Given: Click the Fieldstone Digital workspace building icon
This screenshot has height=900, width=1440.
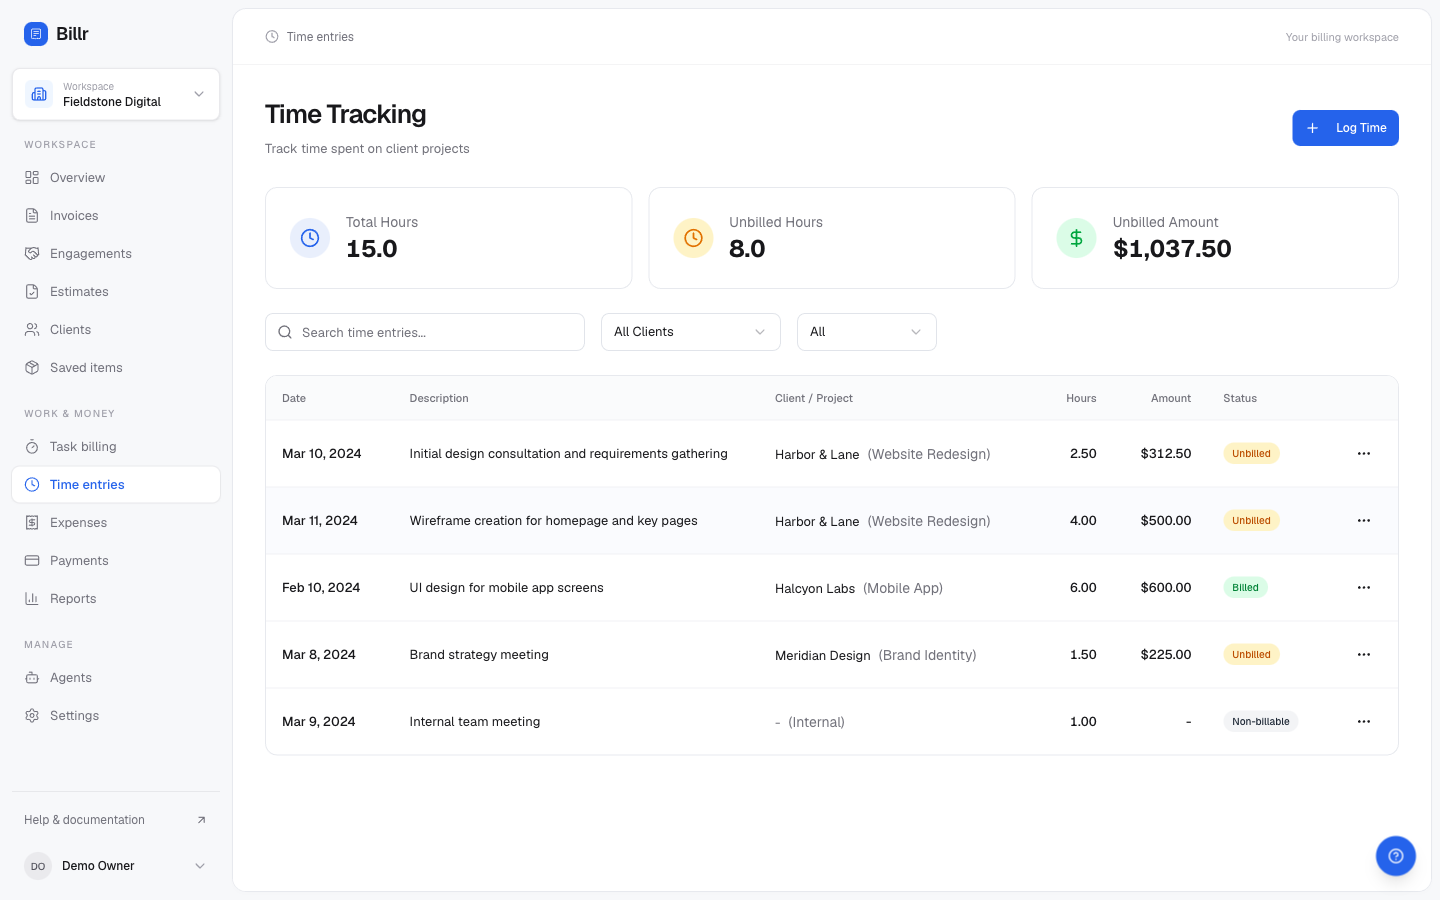Looking at the screenshot, I should (39, 94).
